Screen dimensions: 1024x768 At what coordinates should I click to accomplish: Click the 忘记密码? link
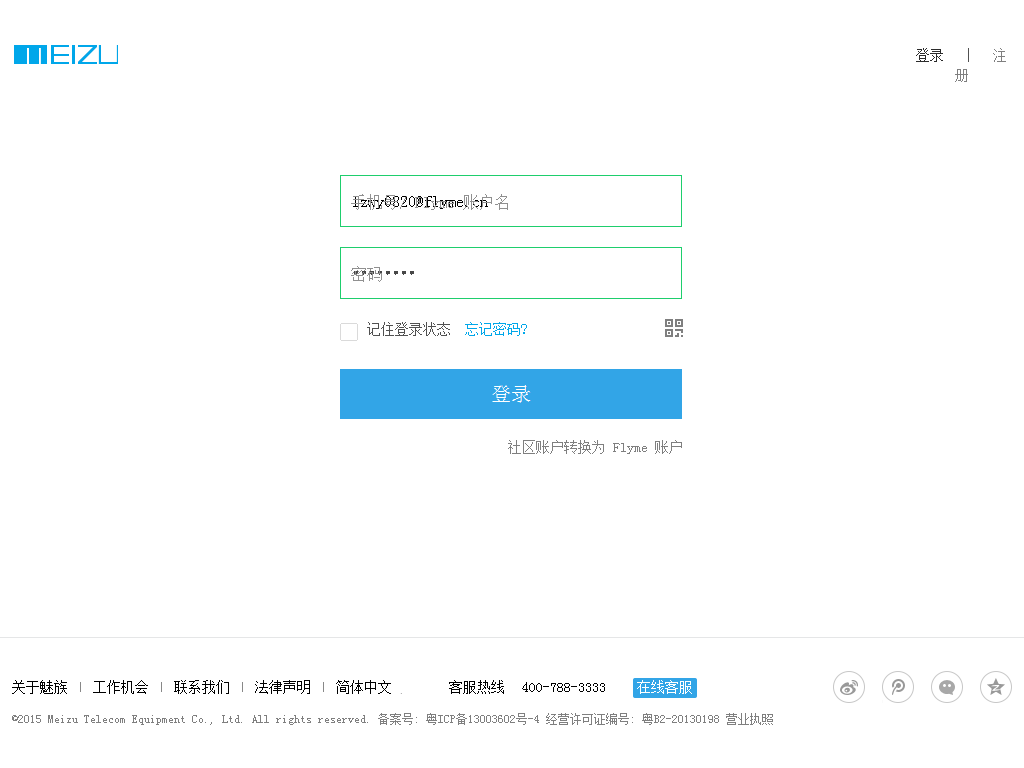tap(496, 329)
